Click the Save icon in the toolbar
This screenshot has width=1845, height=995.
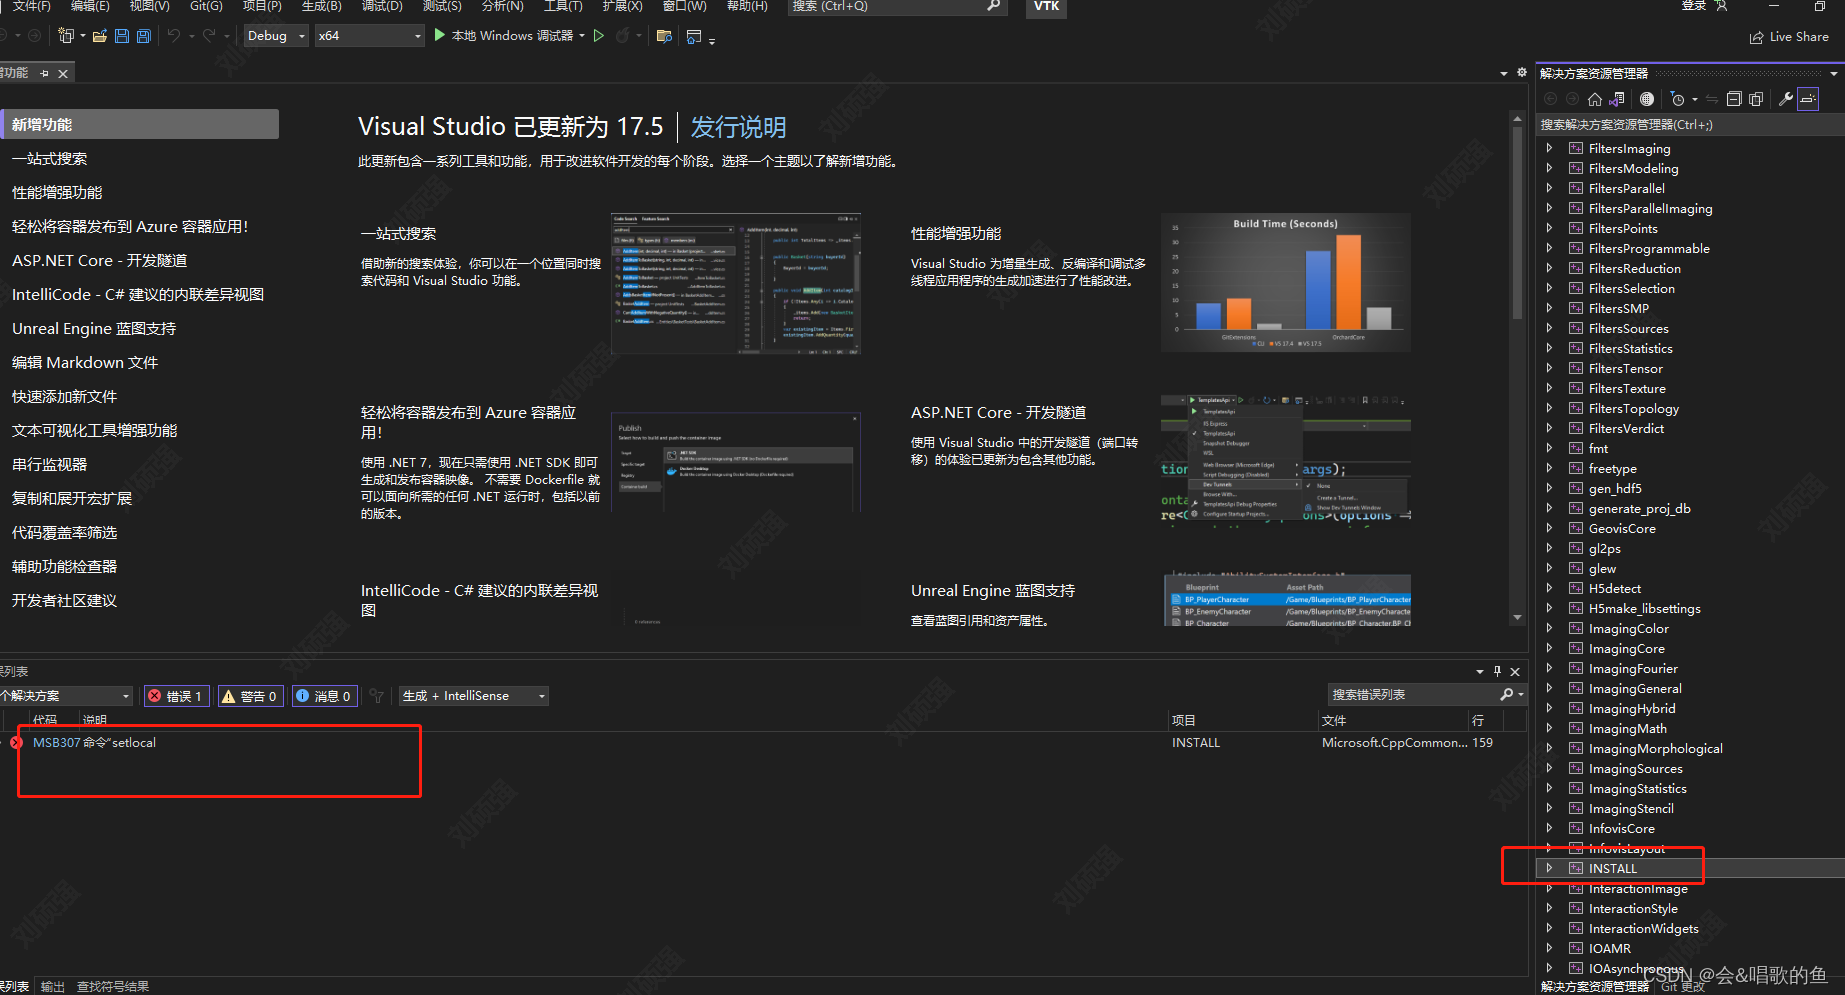(x=121, y=36)
